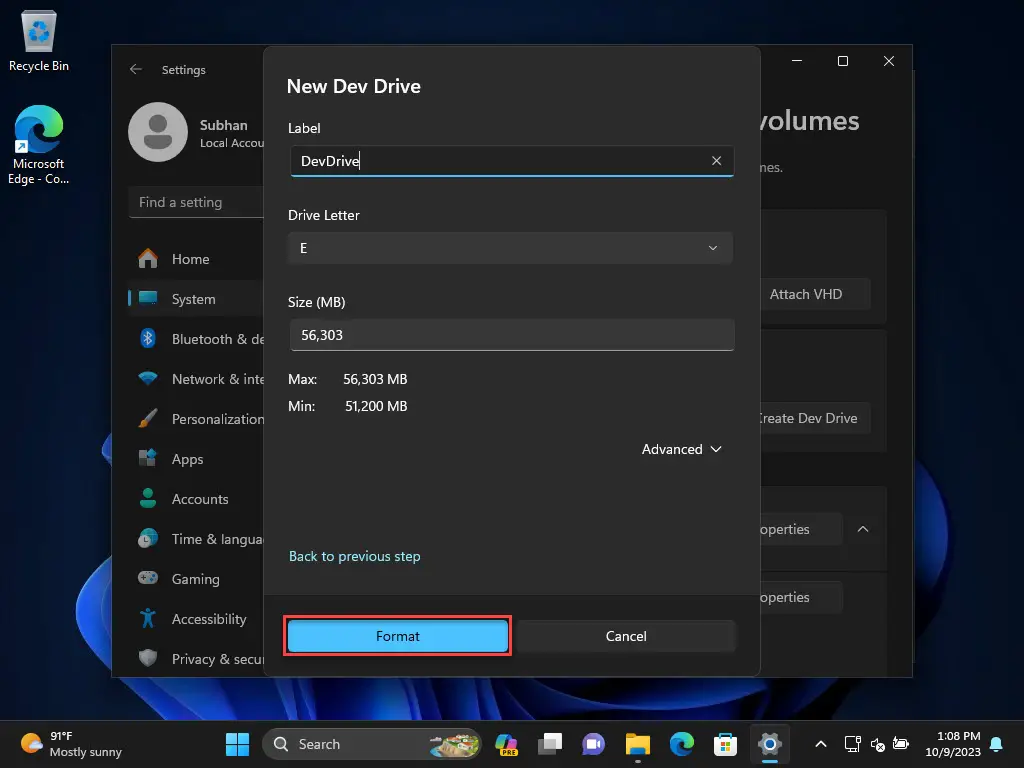Click the system tray display/network icon

(x=852, y=744)
